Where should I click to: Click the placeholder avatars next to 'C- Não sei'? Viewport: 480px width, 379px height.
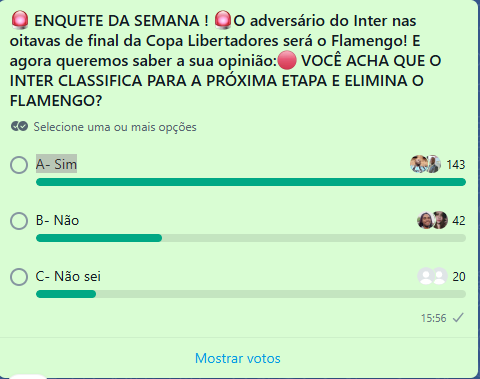pos(432,276)
